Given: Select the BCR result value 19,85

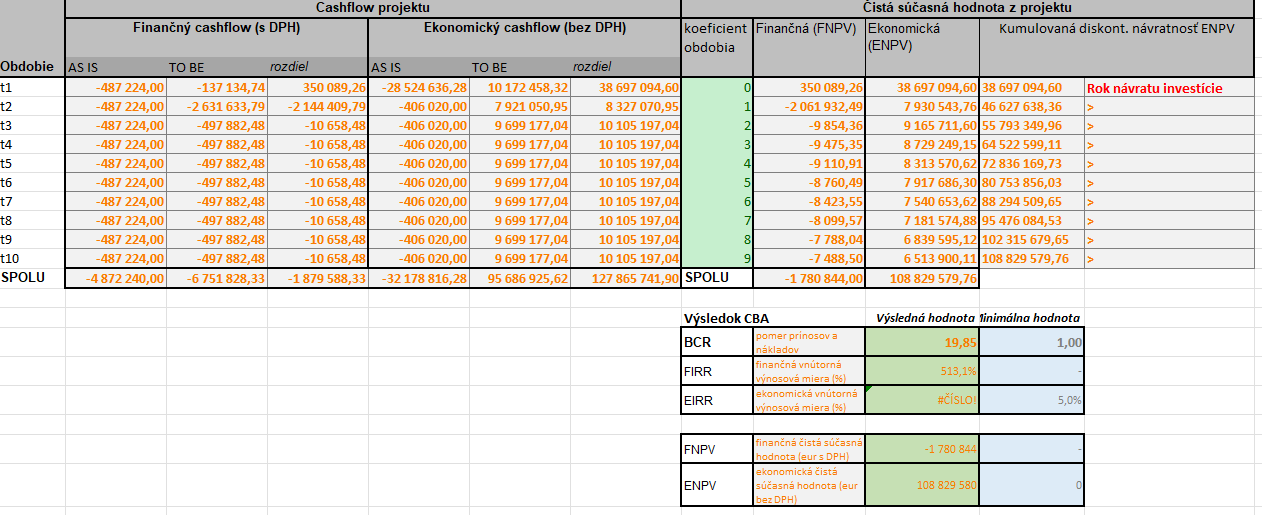Looking at the screenshot, I should 922,342.
